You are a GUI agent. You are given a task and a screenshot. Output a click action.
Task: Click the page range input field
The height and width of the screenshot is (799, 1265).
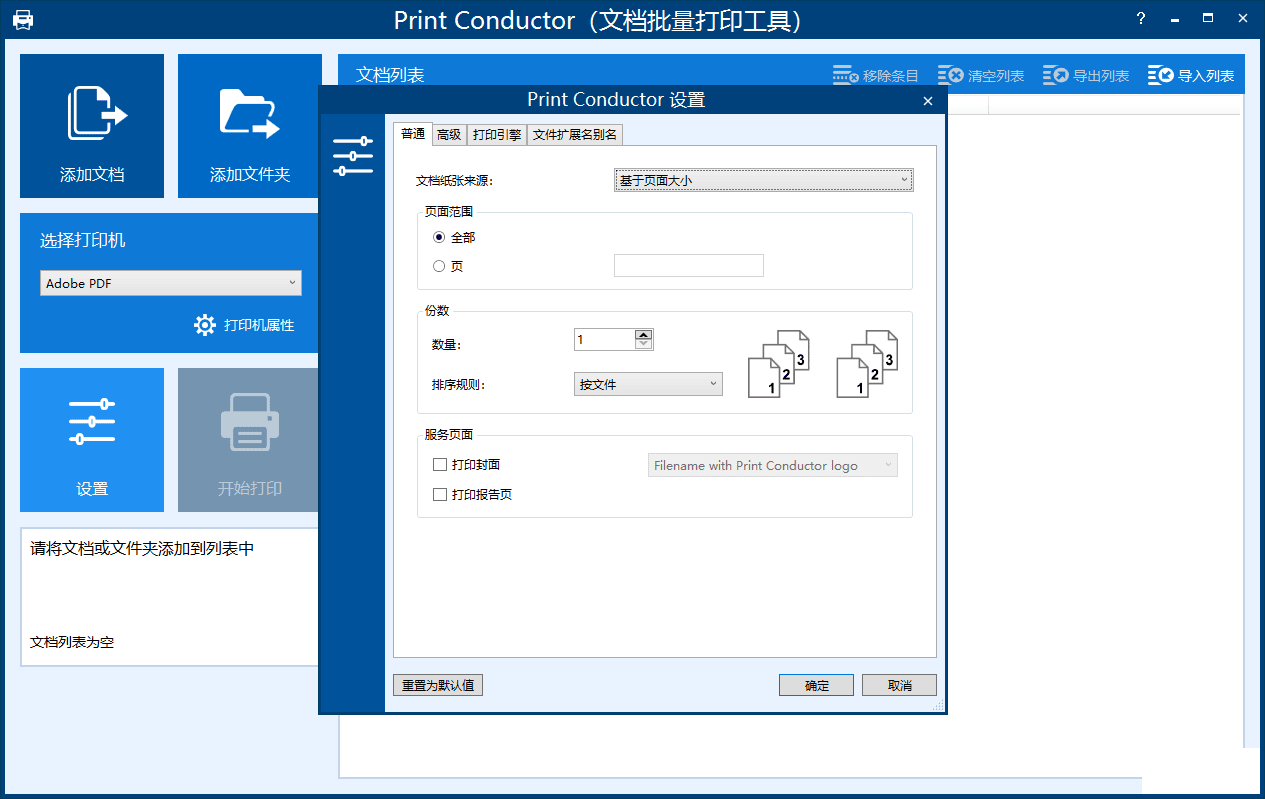[x=689, y=265]
